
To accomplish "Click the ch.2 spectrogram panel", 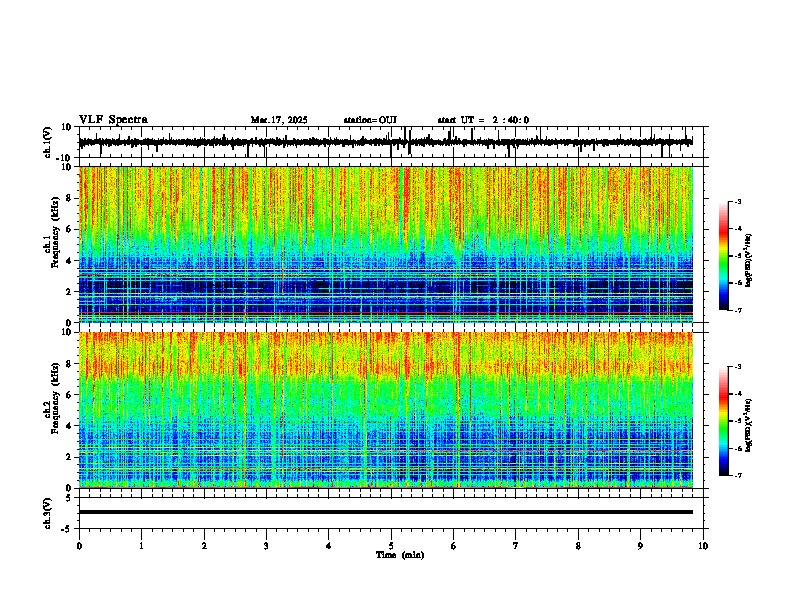I will [x=385, y=410].
